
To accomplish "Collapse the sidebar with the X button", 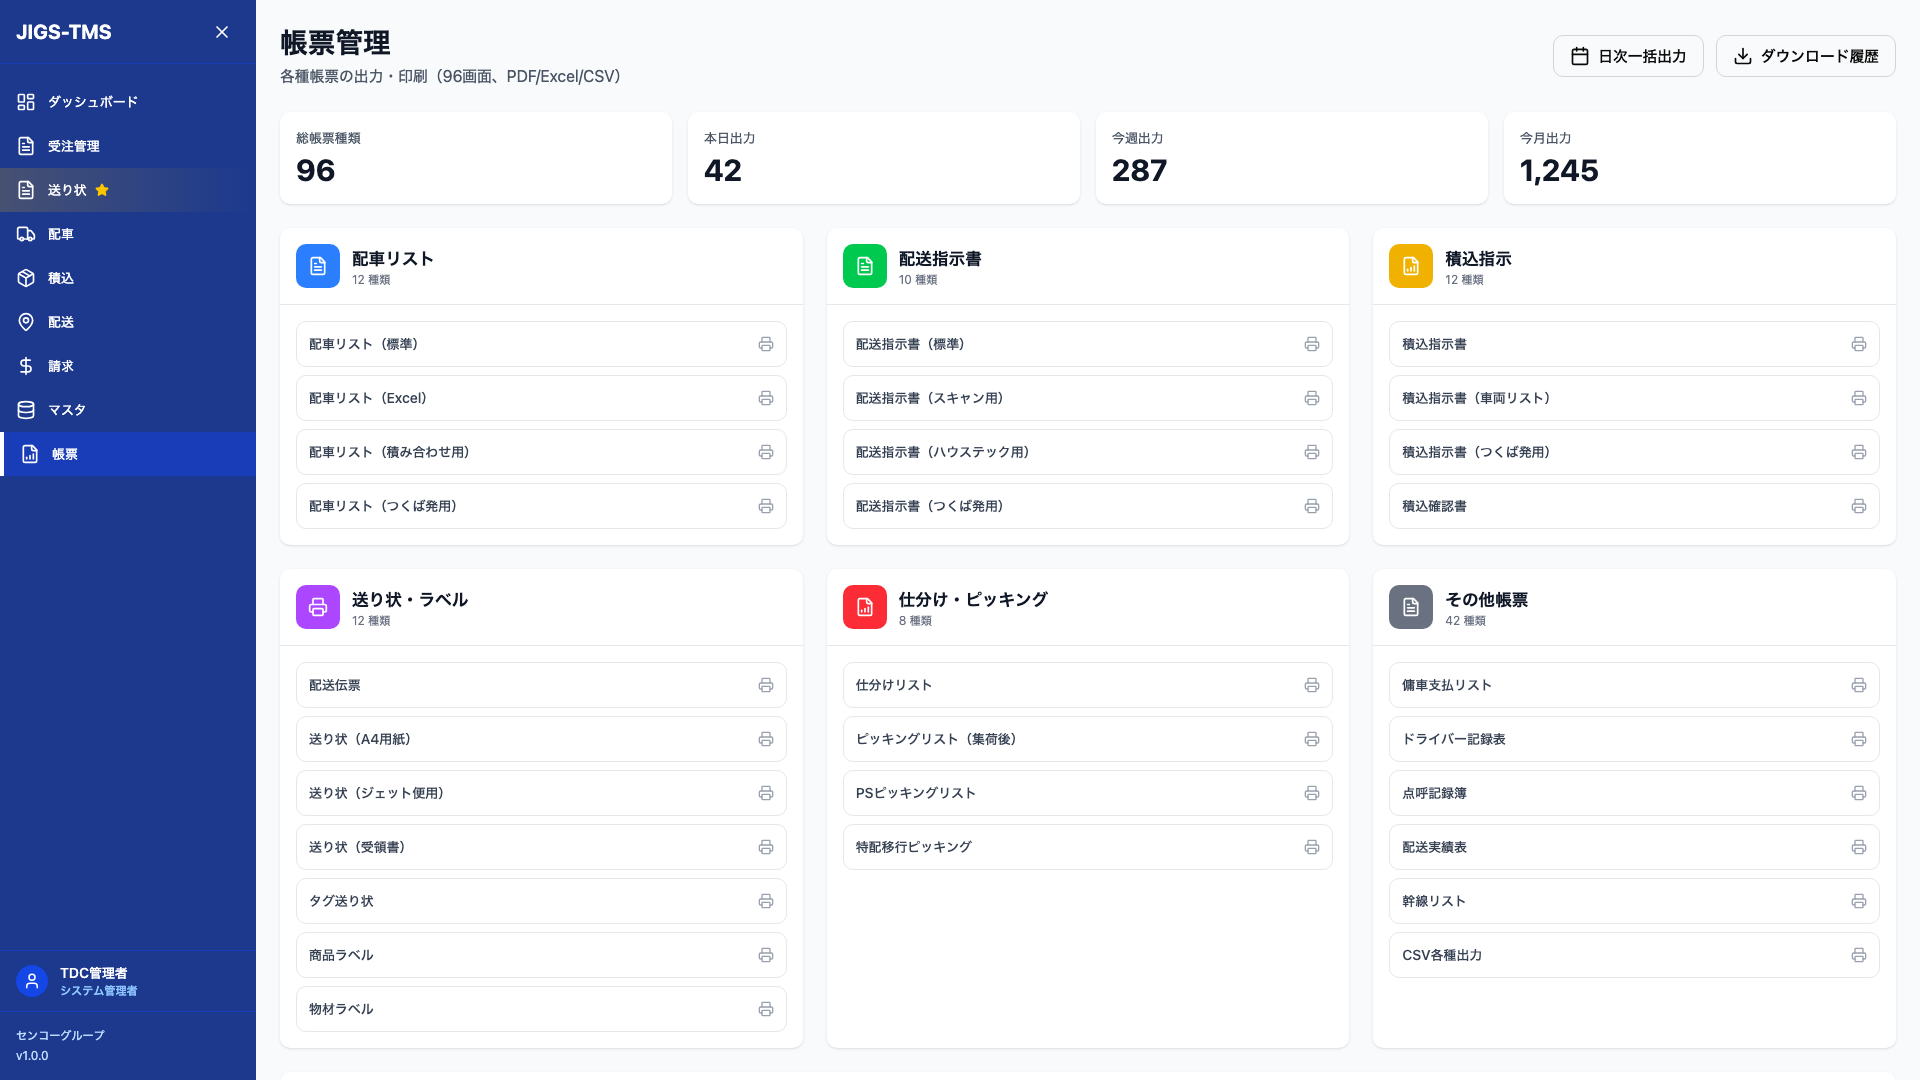I will point(222,32).
